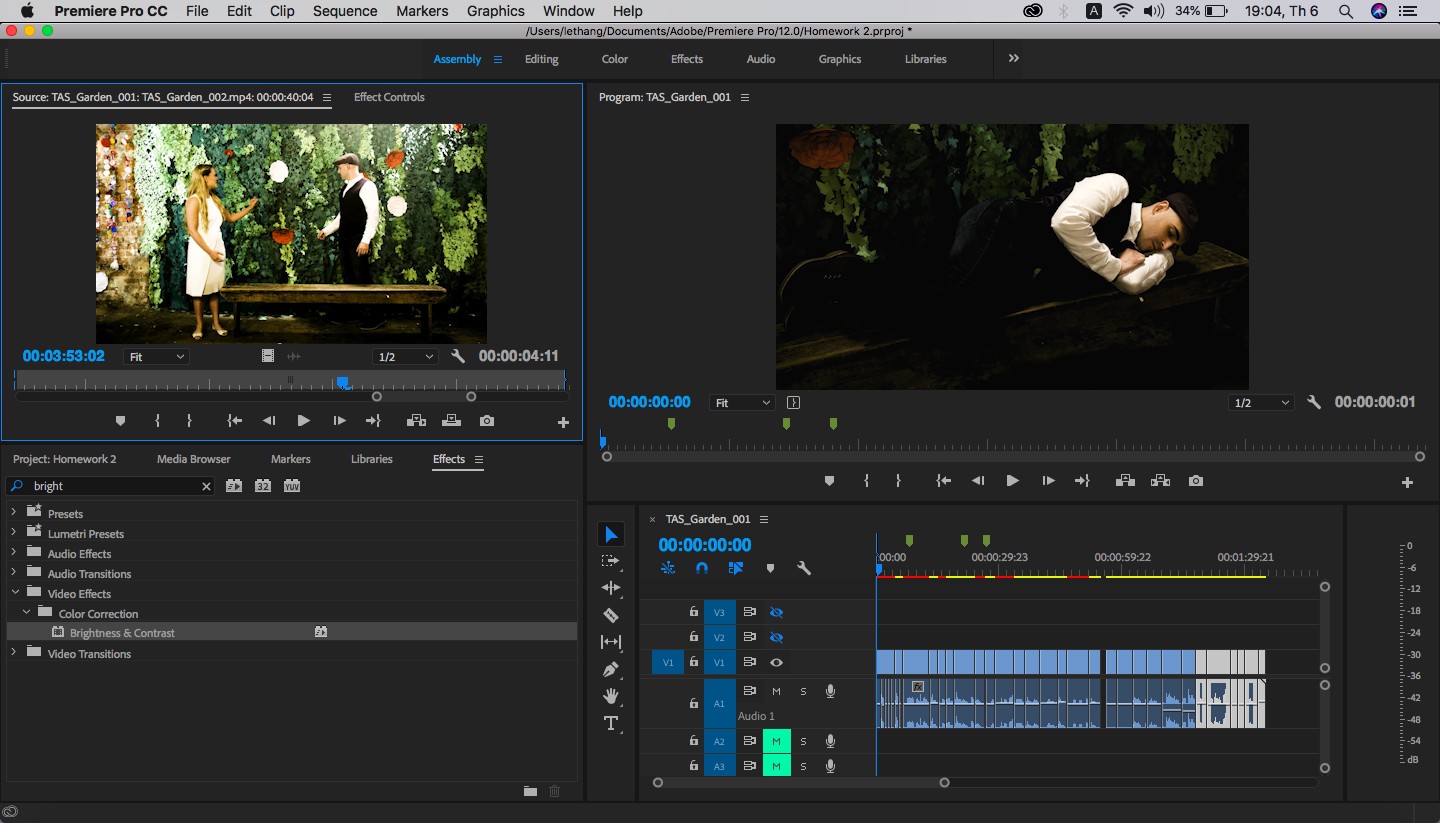
Task: Click the Export Frame camera icon in Program monitor
Action: [x=1195, y=481]
